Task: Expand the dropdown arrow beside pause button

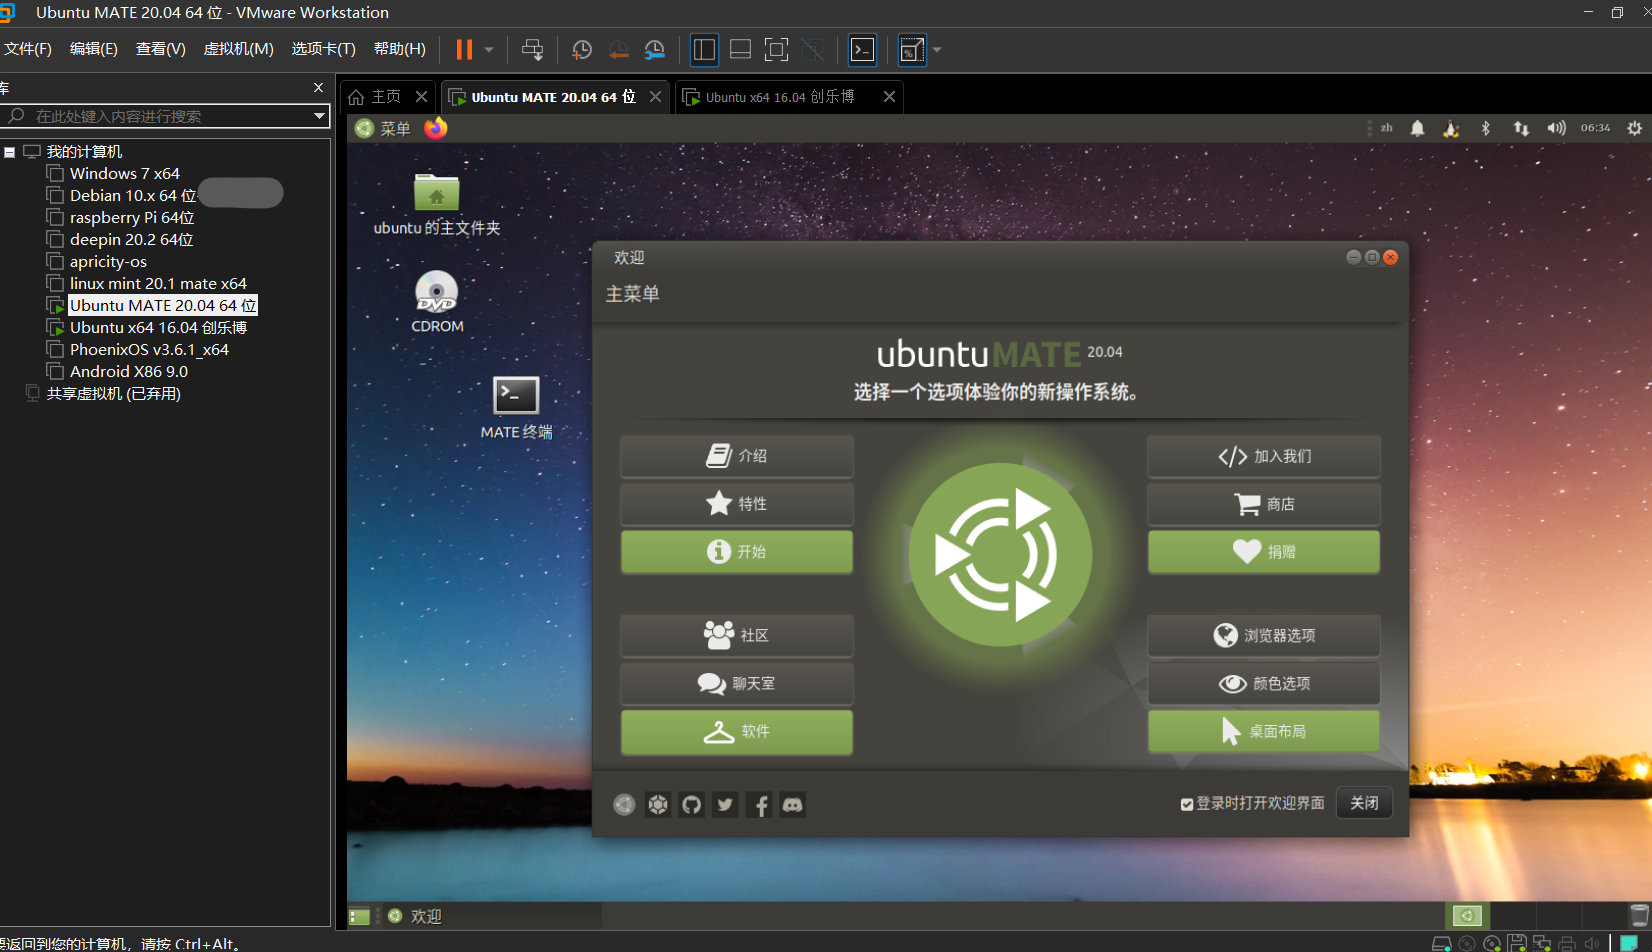Action: pos(489,50)
